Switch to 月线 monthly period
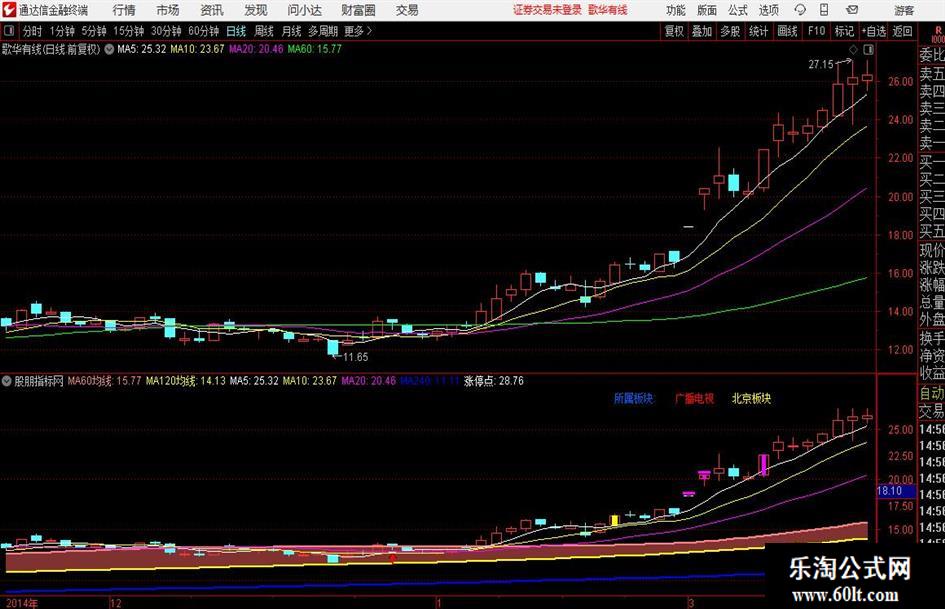The image size is (945, 609). [291, 31]
